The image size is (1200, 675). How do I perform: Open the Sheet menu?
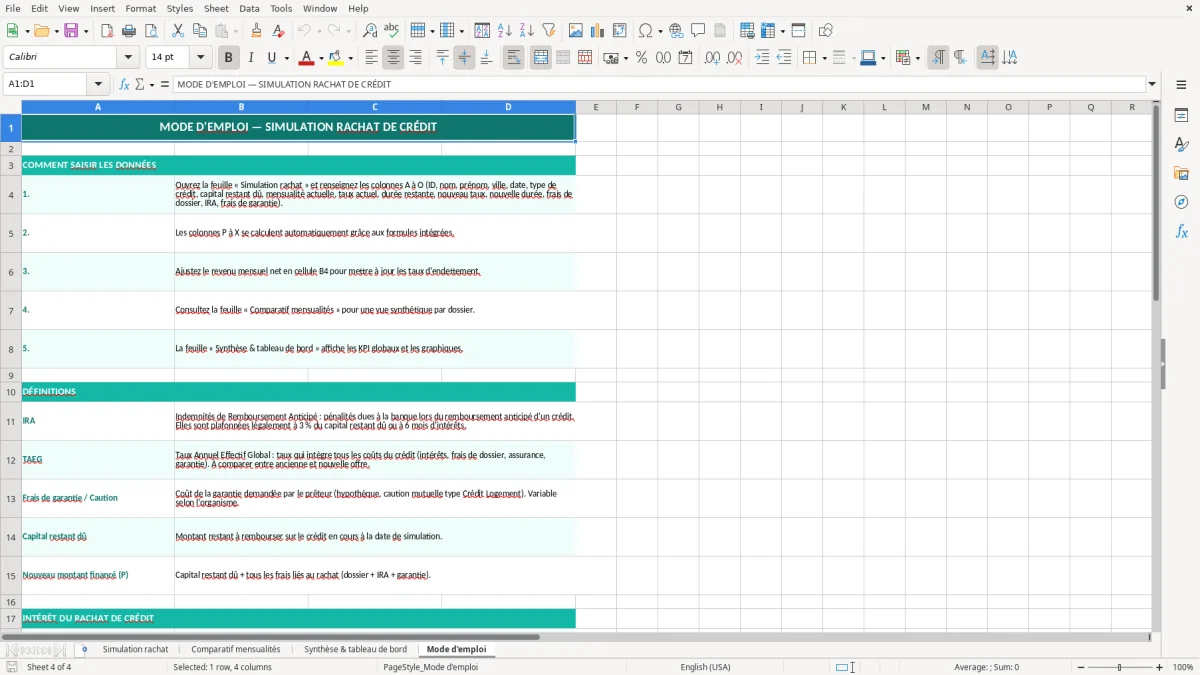(216, 8)
